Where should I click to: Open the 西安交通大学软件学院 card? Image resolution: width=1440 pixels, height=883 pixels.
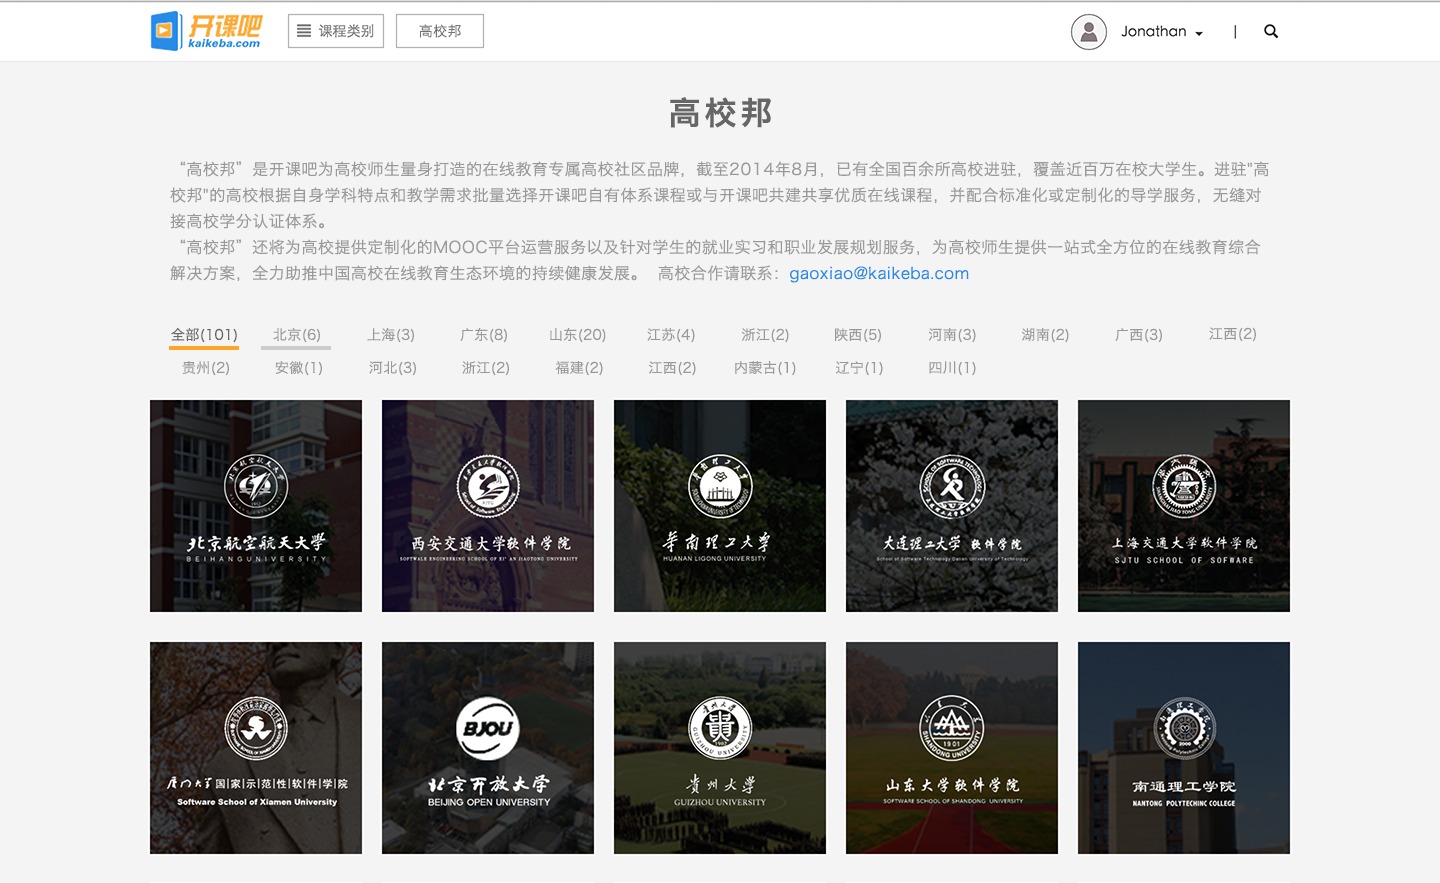pos(488,506)
